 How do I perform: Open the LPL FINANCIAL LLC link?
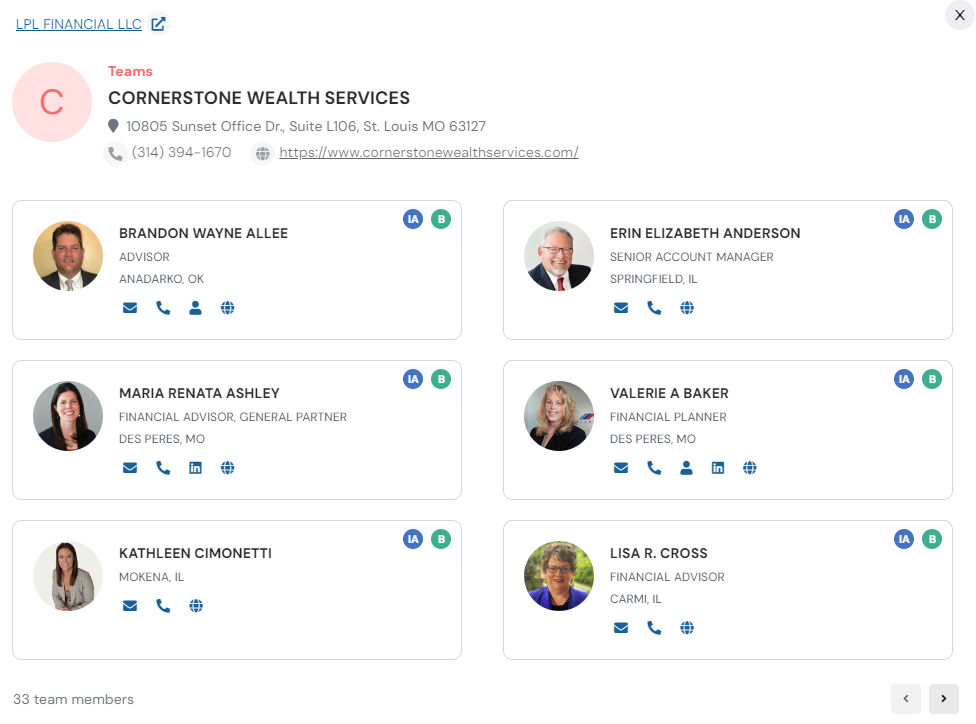coord(79,24)
